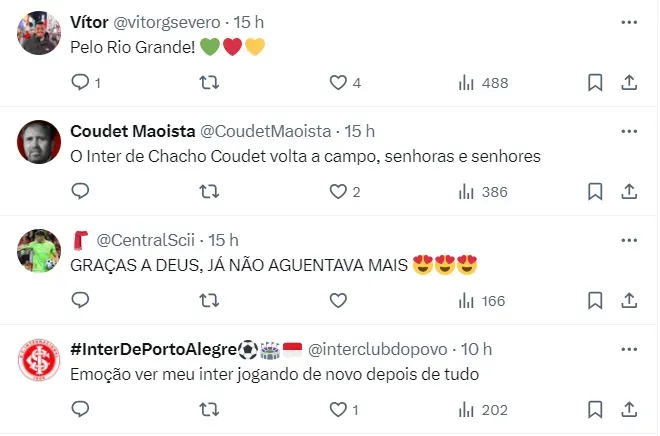Repost the #InterDePortoAlegre tweet

pyautogui.click(x=210, y=409)
